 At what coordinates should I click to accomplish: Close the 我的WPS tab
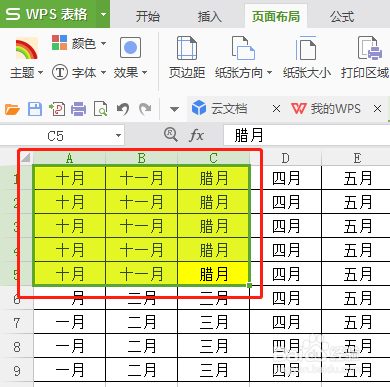[377, 109]
